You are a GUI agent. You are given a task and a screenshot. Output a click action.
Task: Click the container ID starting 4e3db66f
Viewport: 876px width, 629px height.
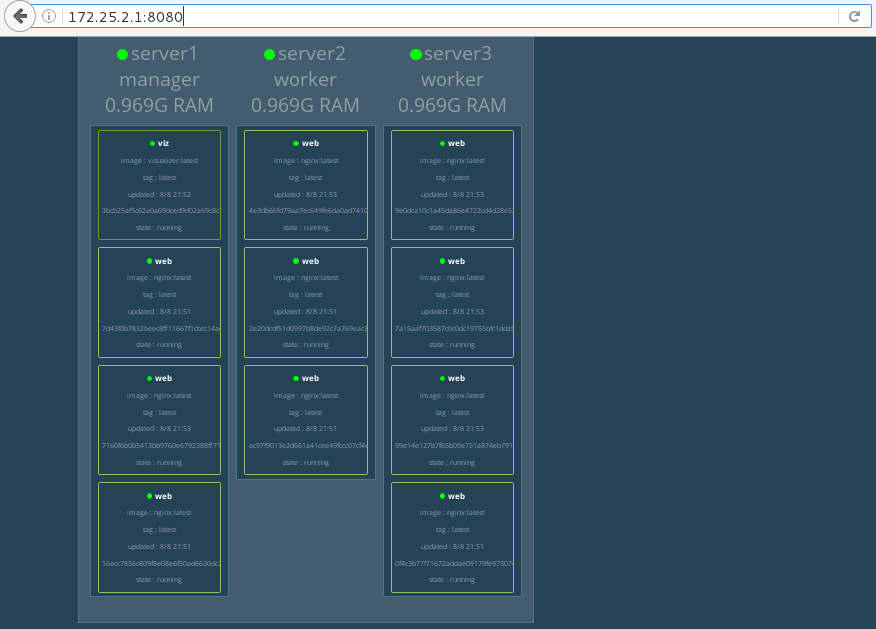tap(308, 211)
